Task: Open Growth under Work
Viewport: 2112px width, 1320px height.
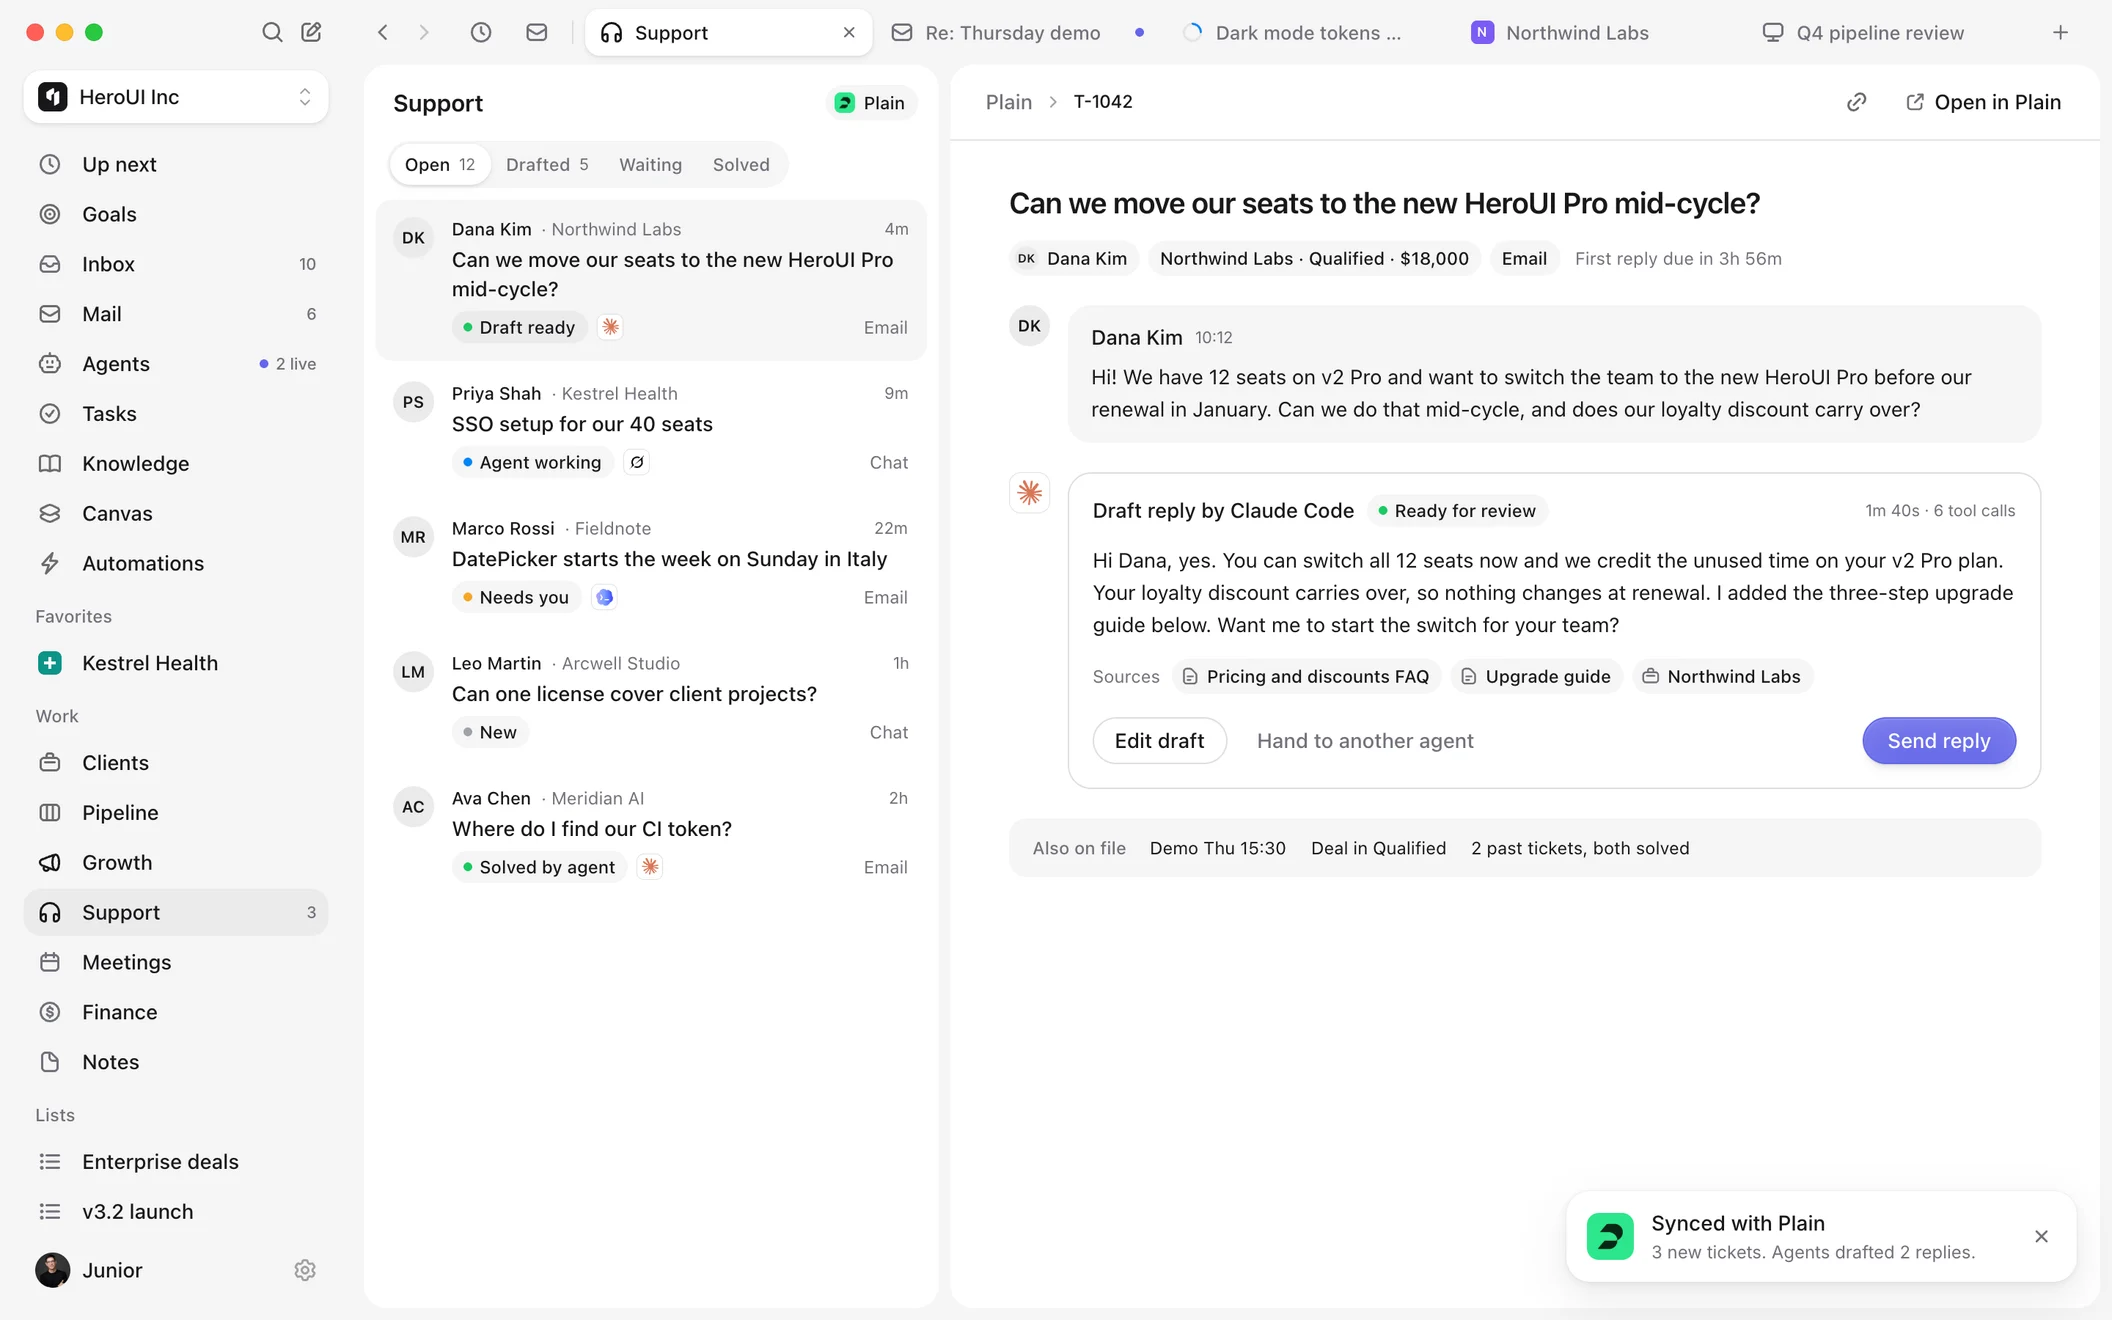Action: click(176, 863)
